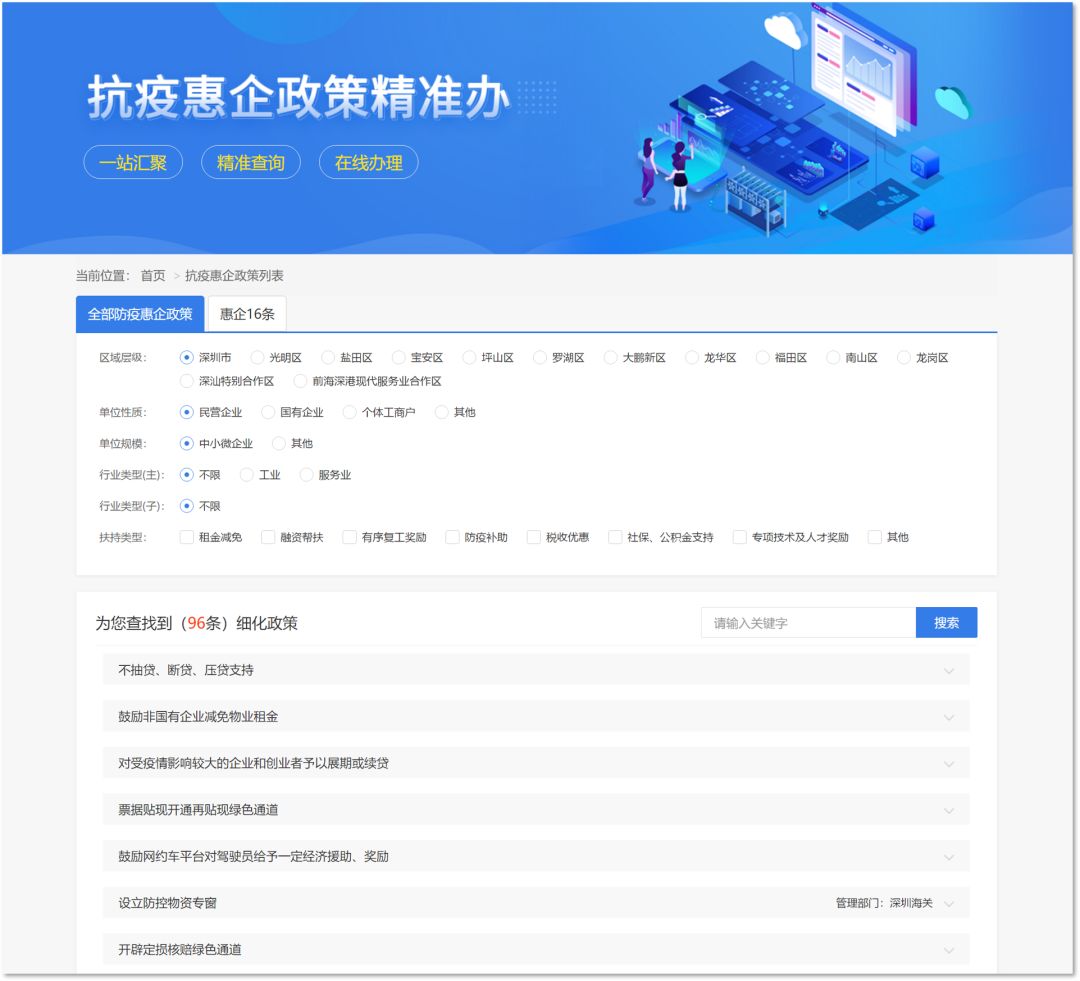Focus the 请输入关键字 search field
Image resolution: width=1080 pixels, height=981 pixels.
808,623
